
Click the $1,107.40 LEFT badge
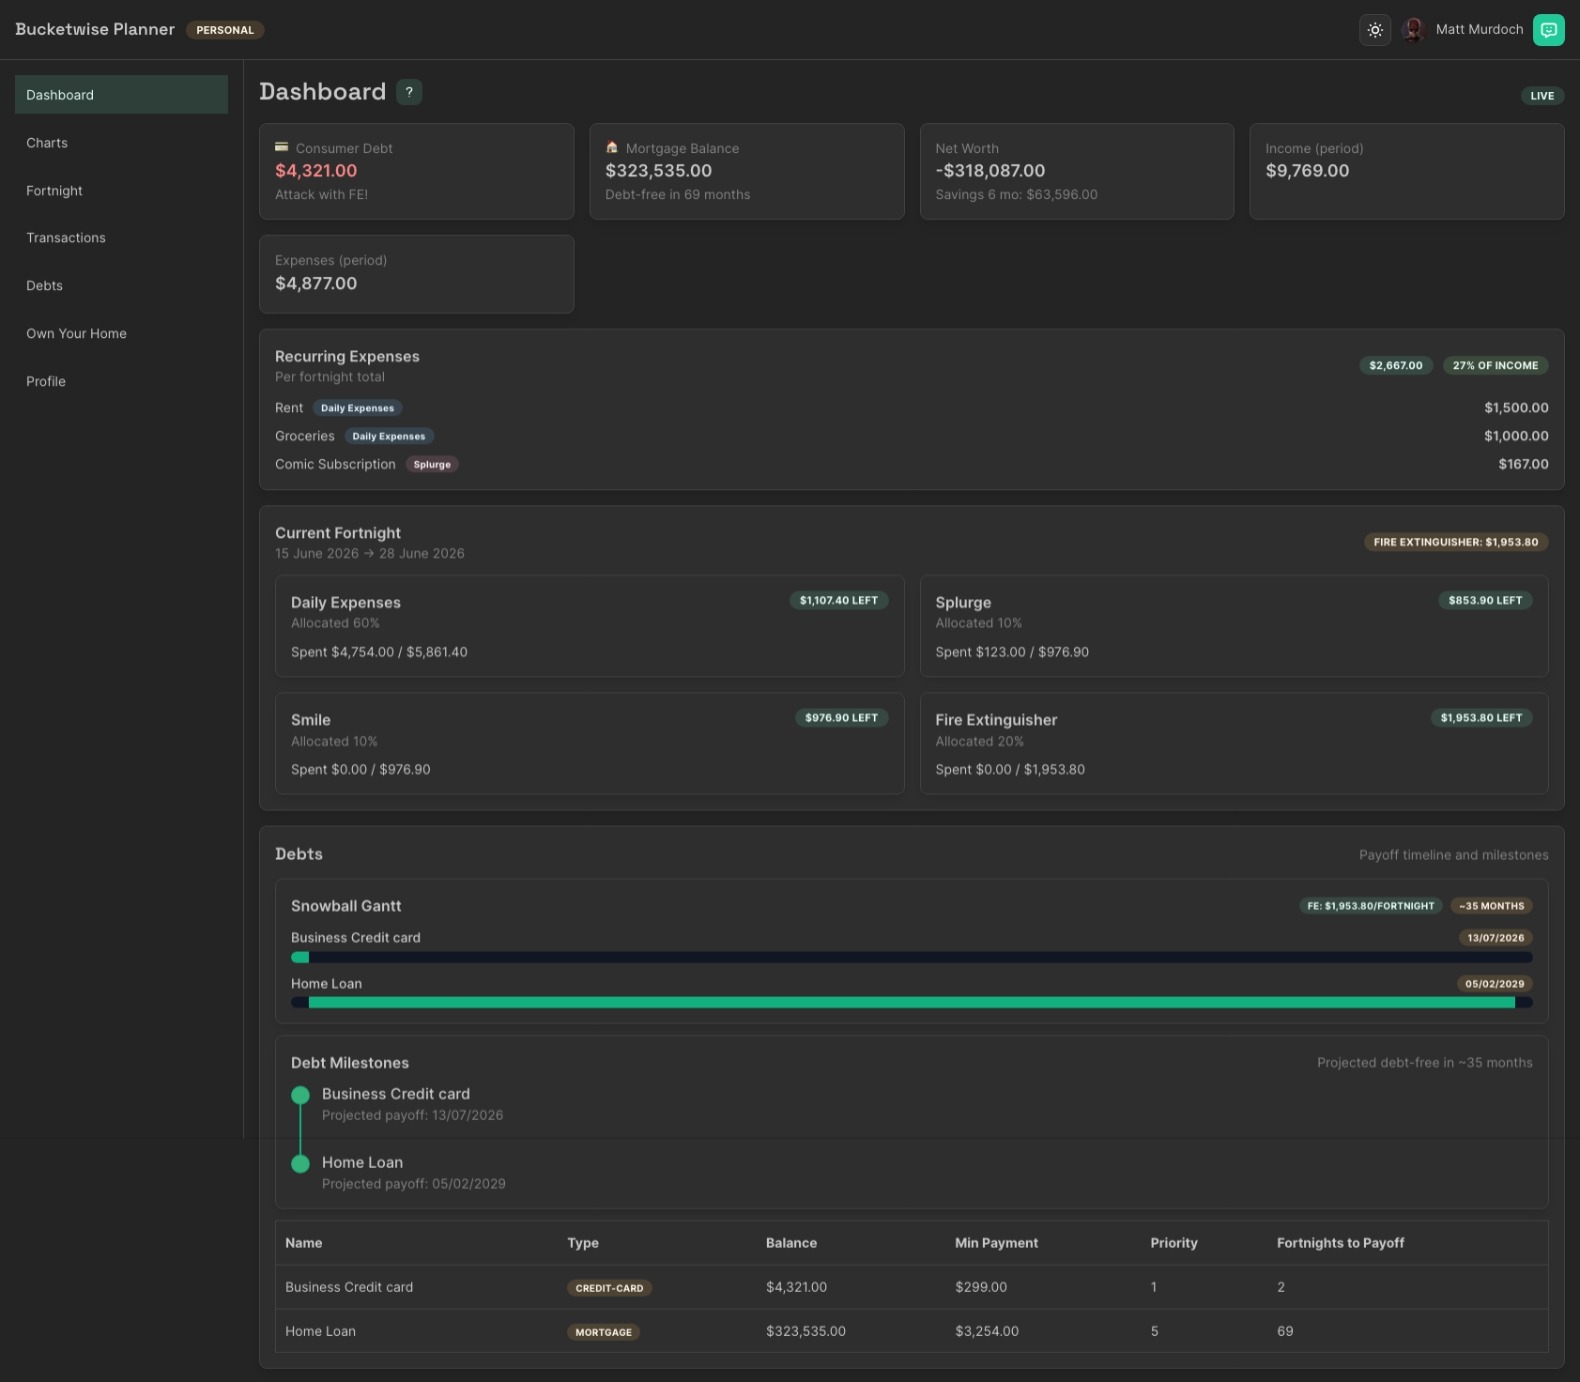(x=838, y=601)
